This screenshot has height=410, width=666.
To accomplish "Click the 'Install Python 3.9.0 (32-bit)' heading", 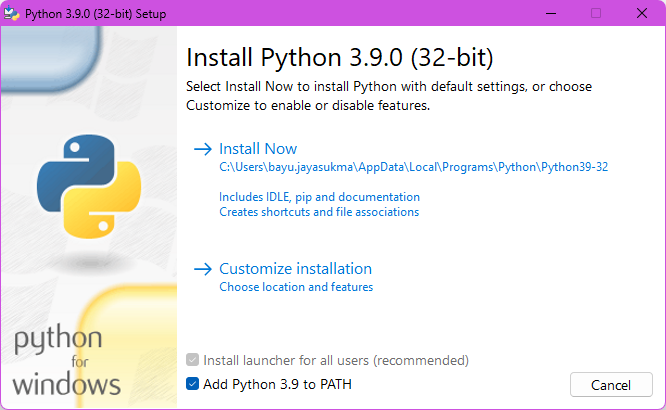I will (x=340, y=55).
